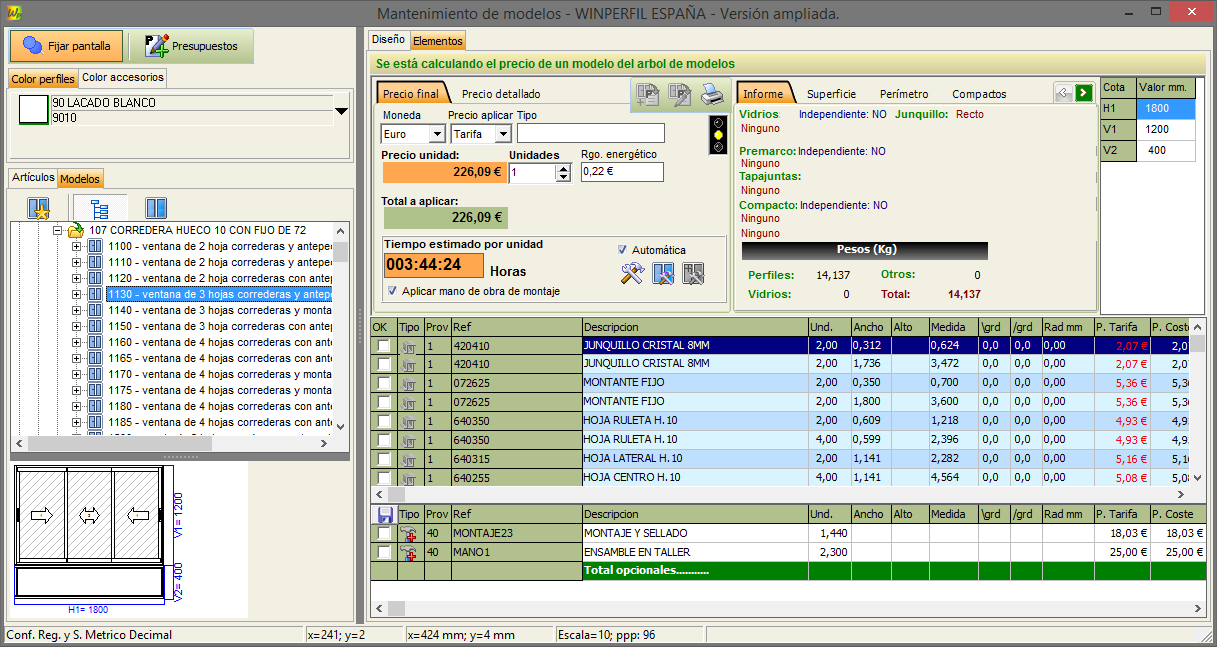The height and width of the screenshot is (647, 1217).
Task: Switch to the Color accesorios tab
Action: [122, 77]
